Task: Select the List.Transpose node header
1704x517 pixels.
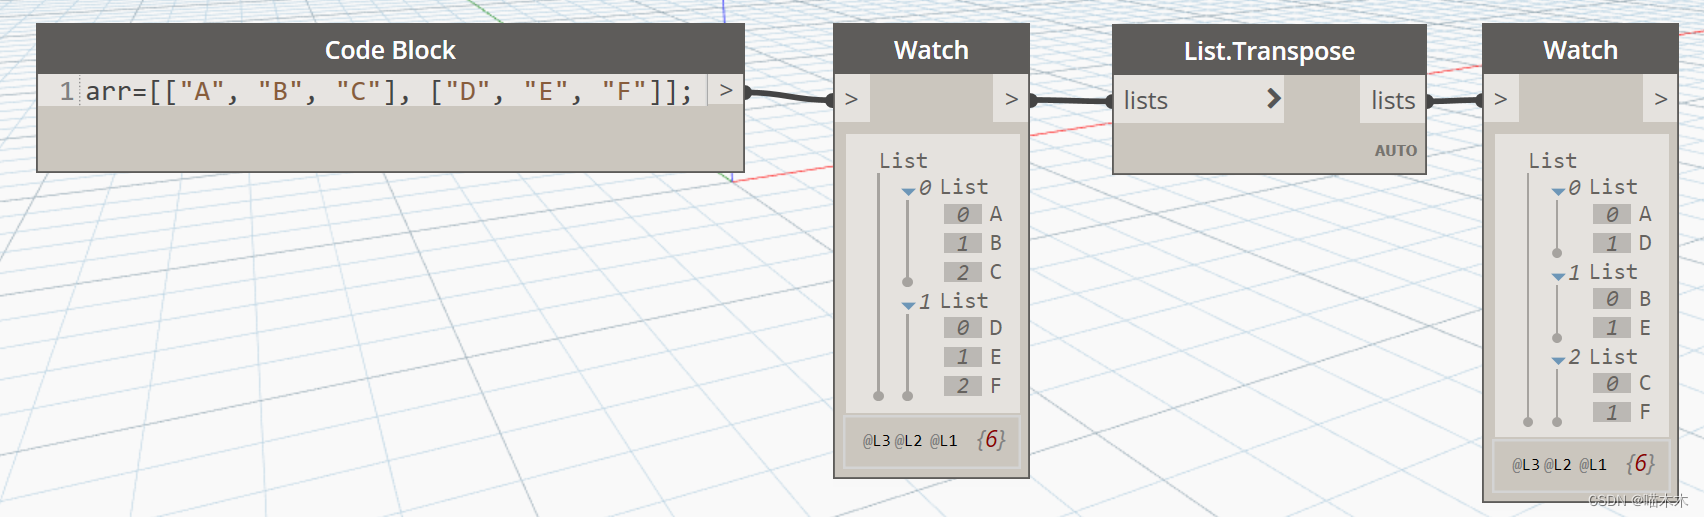Action: tap(1269, 50)
